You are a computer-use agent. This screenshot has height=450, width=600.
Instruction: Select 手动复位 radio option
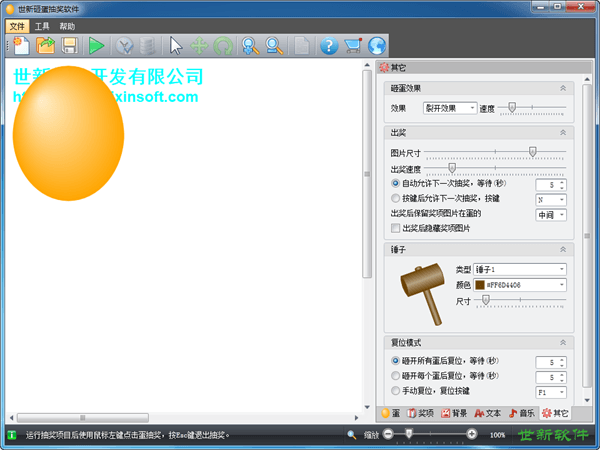point(396,391)
